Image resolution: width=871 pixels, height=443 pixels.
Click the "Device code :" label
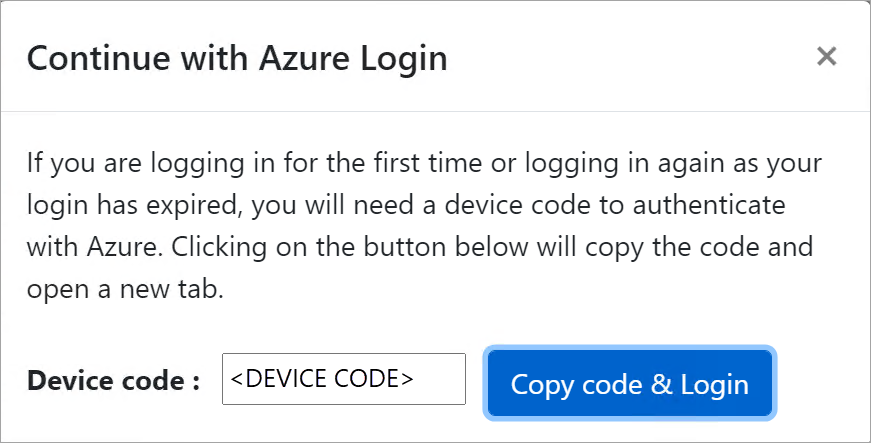coord(114,380)
